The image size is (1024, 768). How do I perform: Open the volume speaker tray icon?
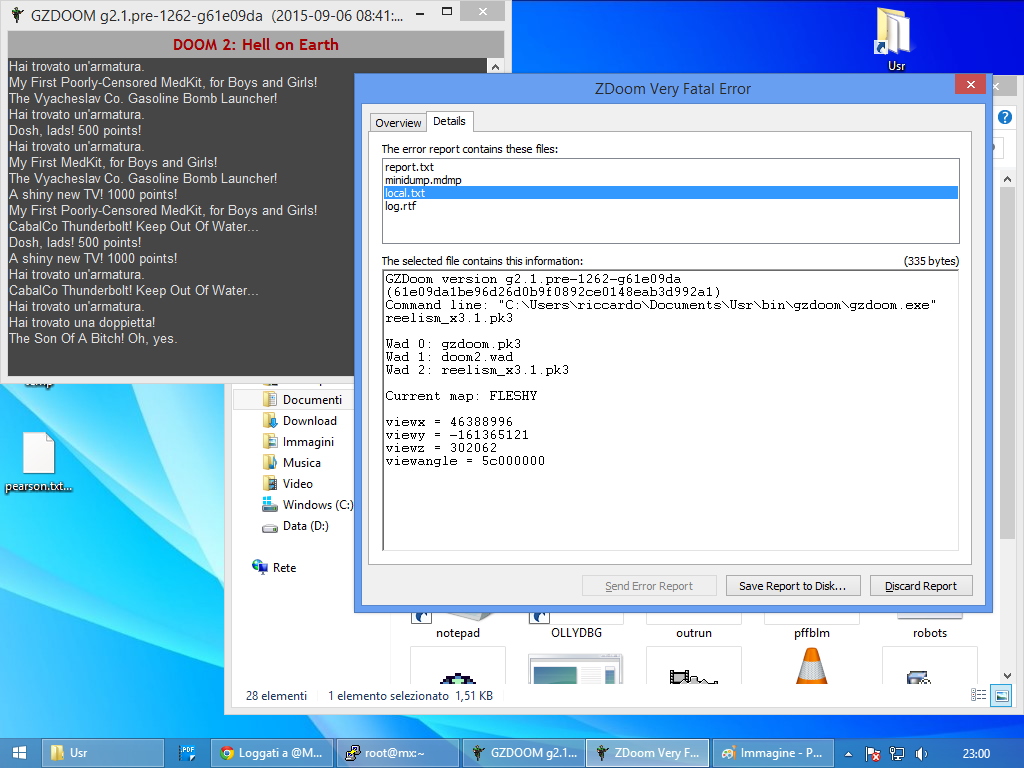(921, 754)
